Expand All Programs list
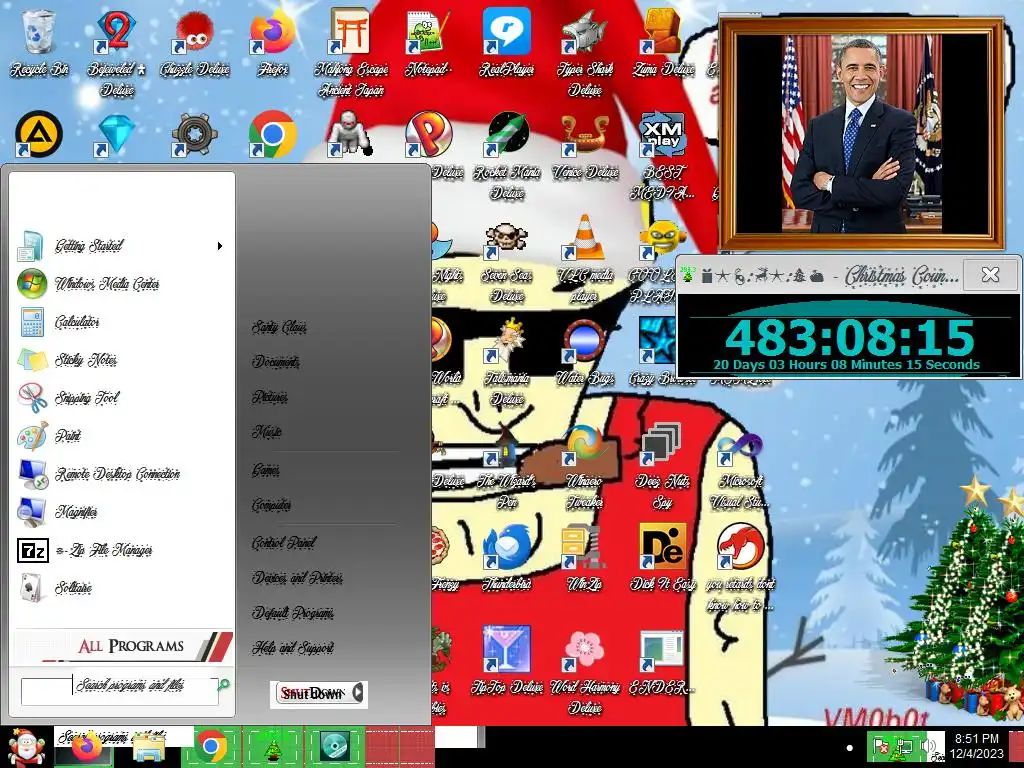This screenshot has width=1024, height=768. pyautogui.click(x=123, y=646)
